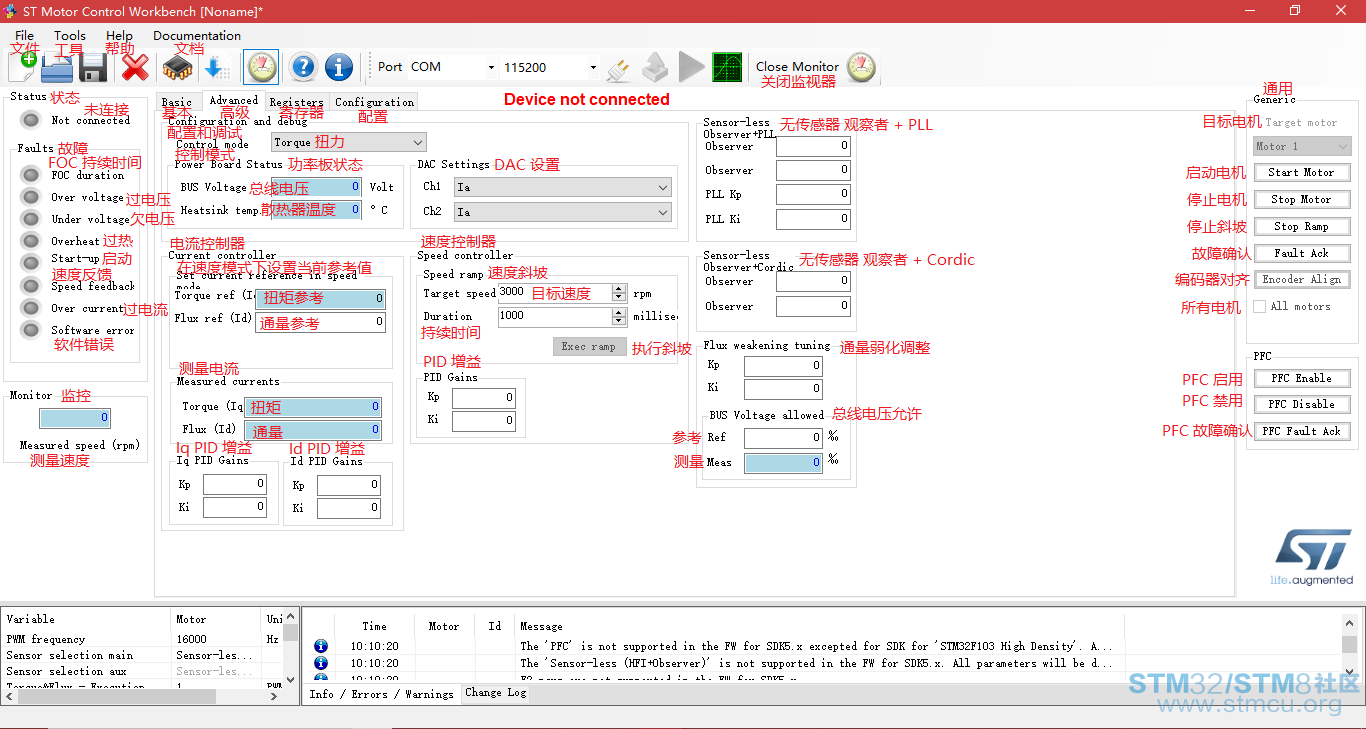Click the red X toolbar icon
Screen dimensions: 1366x729
(x=135, y=67)
